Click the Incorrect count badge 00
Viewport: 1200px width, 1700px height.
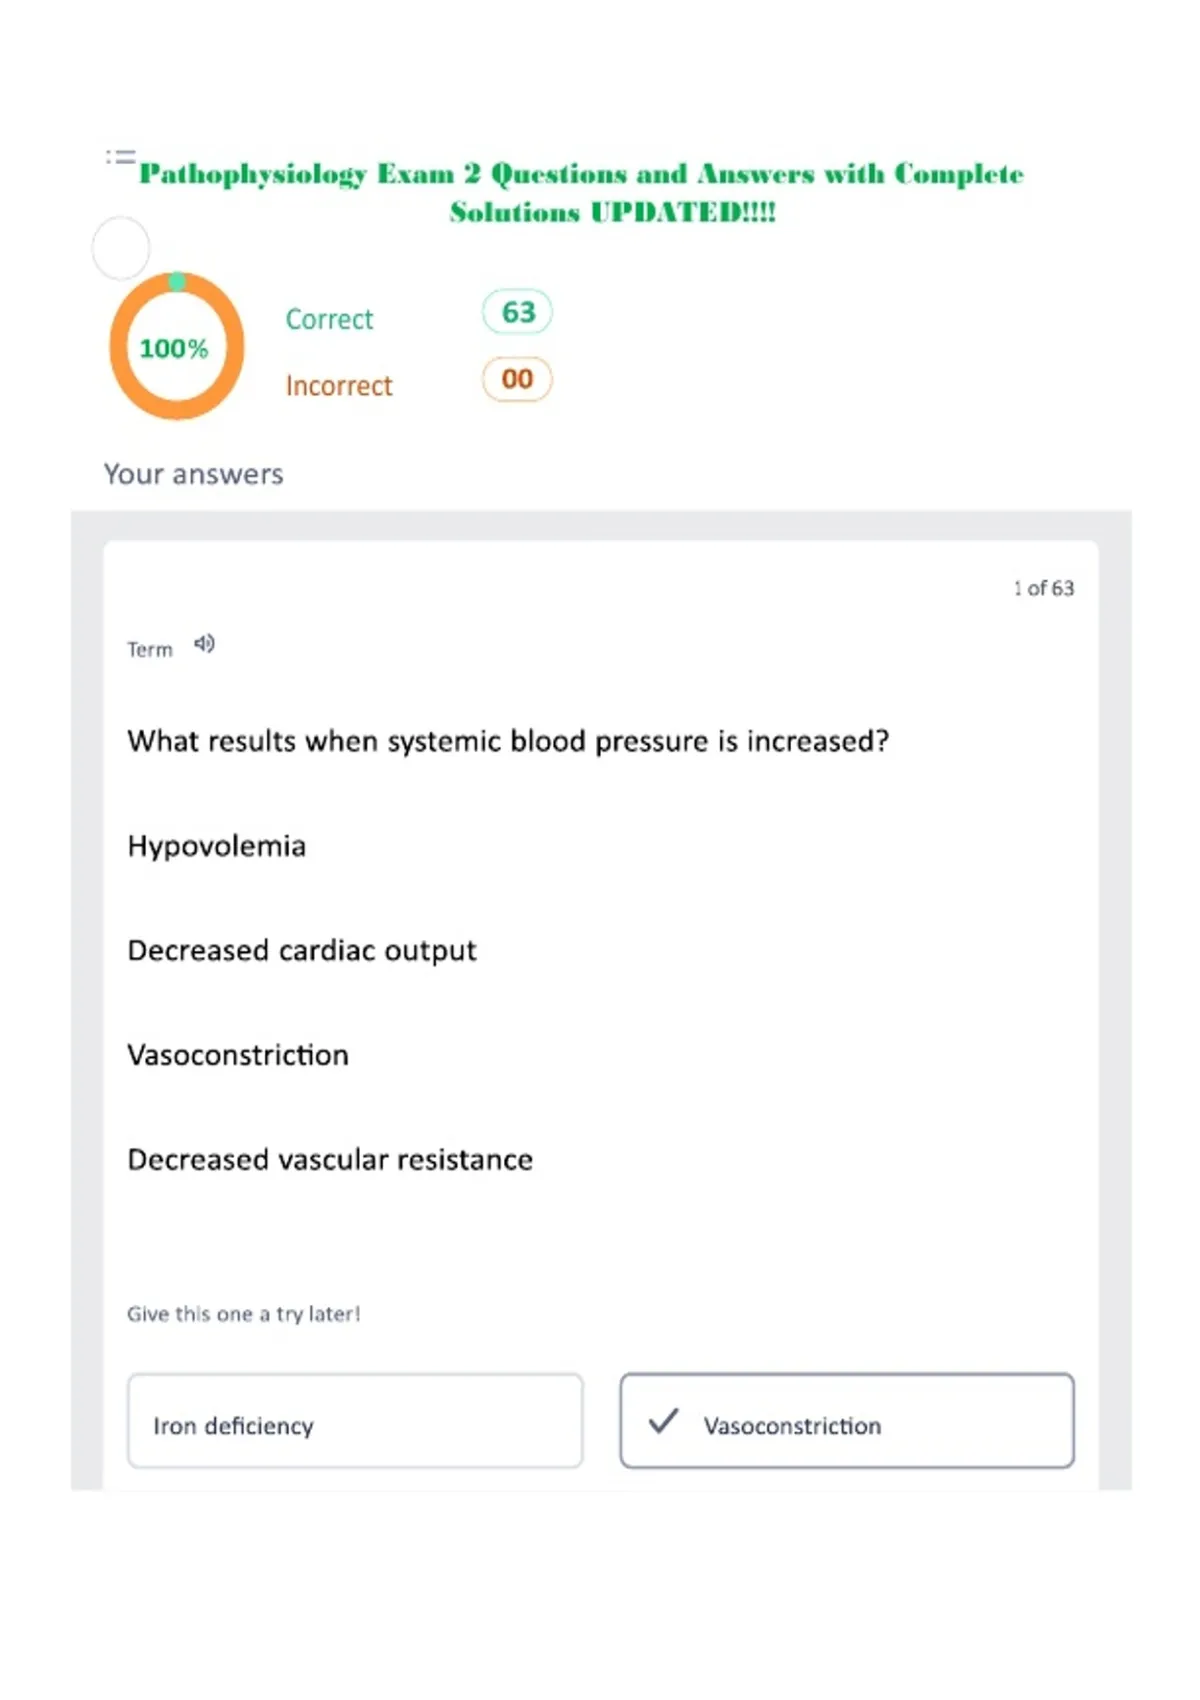click(x=517, y=379)
